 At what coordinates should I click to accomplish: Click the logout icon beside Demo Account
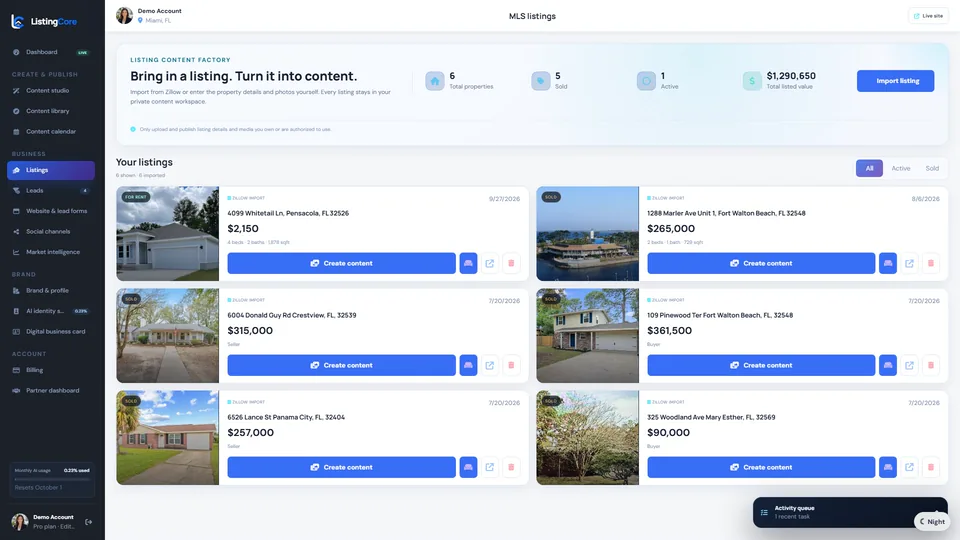click(x=89, y=522)
